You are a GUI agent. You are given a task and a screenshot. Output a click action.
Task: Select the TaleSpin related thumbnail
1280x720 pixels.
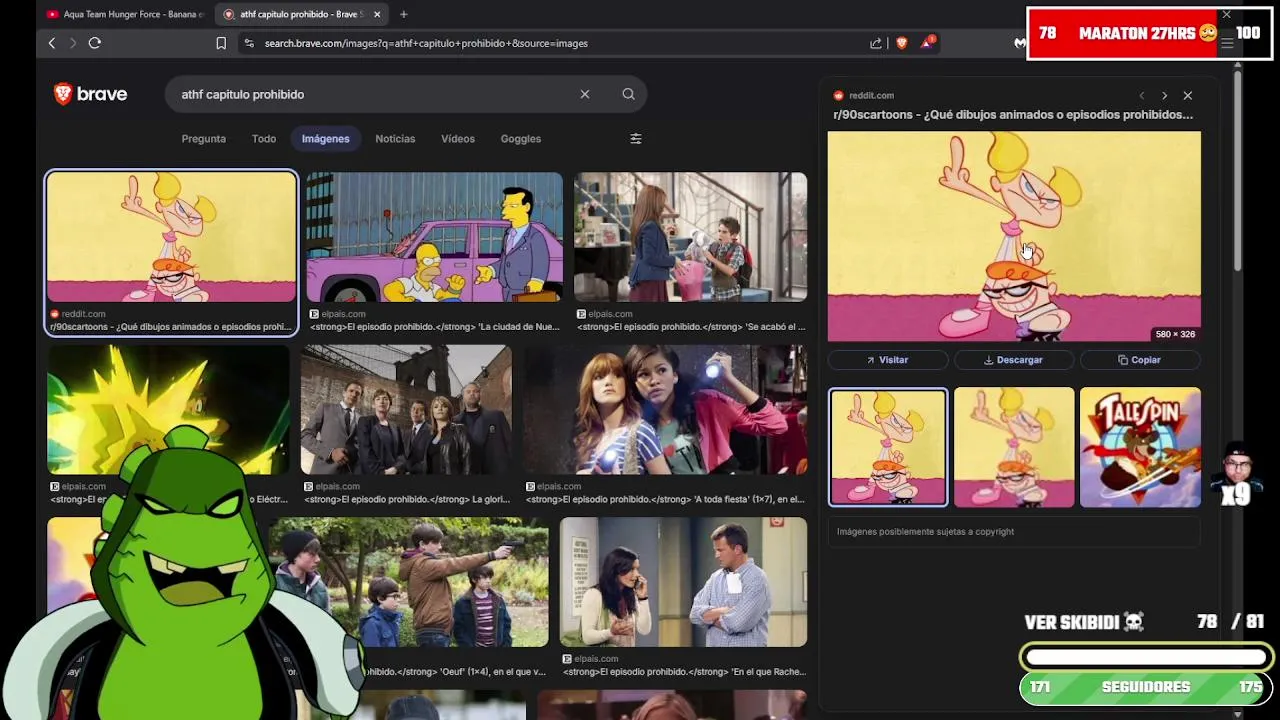(x=1140, y=447)
